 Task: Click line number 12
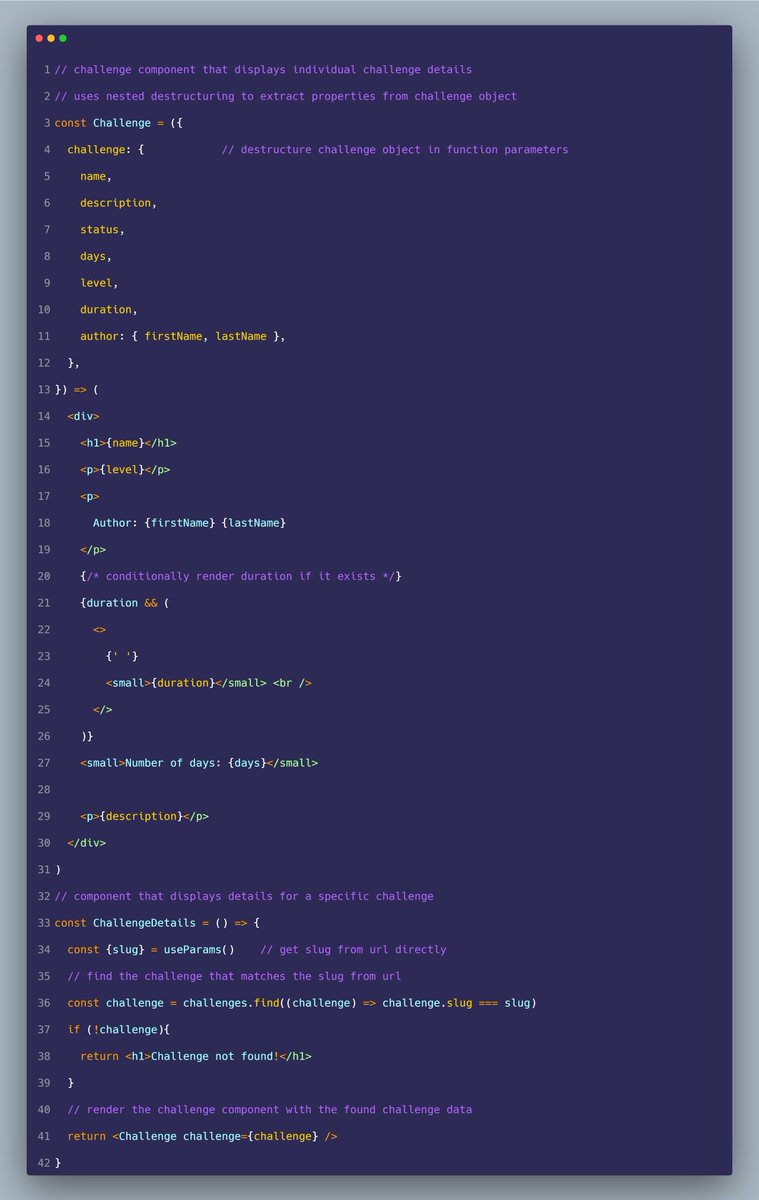click(x=43, y=363)
